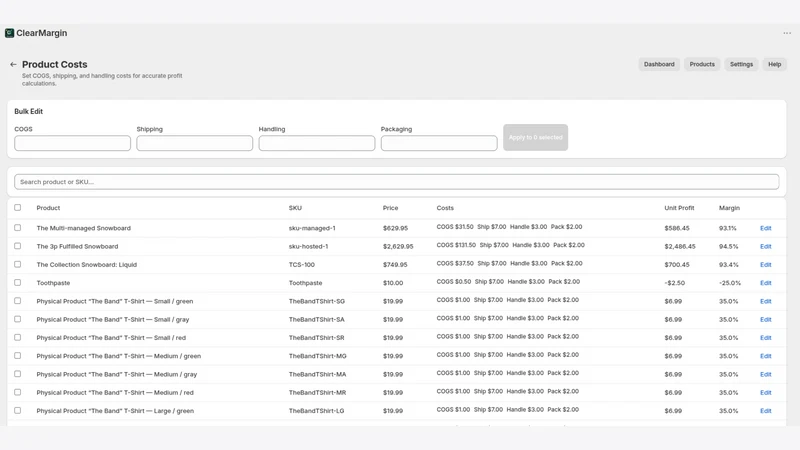Select The Collection Snowboard: Liquid checkbox
This screenshot has width=800, height=450.
pos(17,264)
